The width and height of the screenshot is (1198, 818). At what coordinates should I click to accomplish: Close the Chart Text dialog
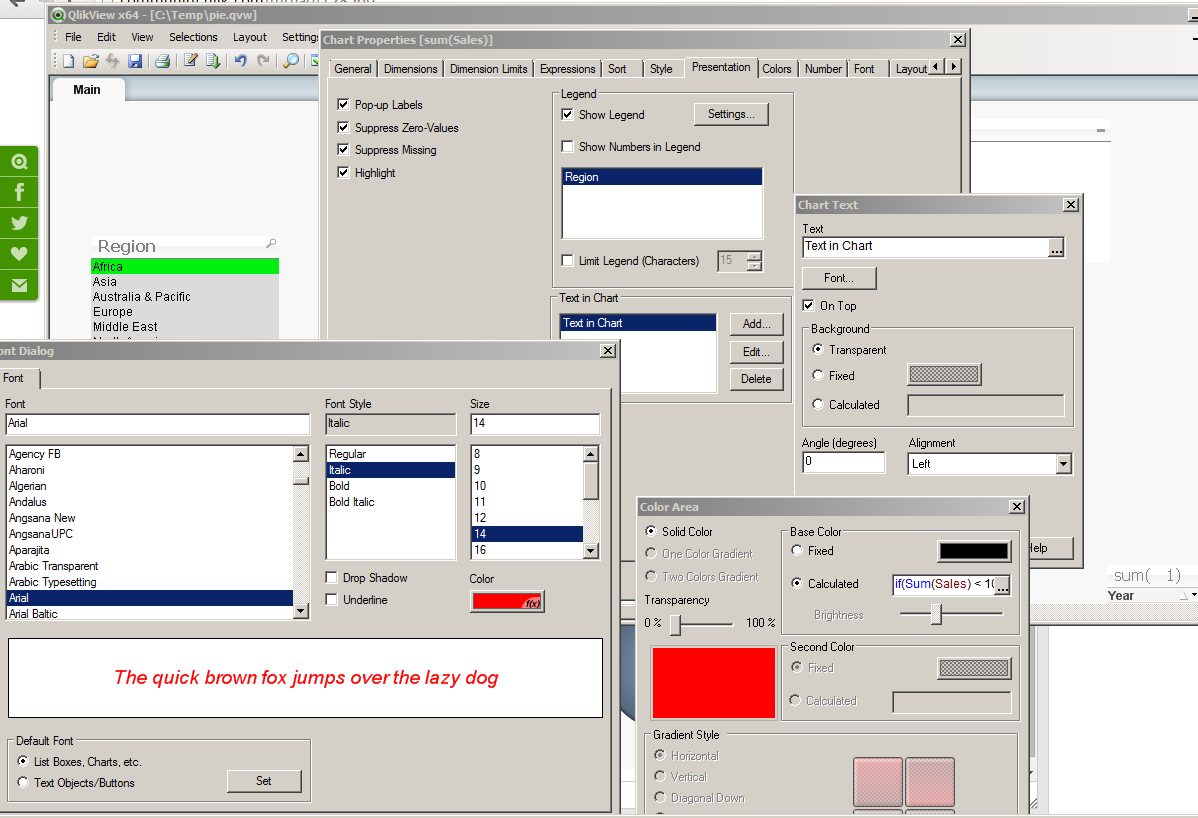(1071, 205)
